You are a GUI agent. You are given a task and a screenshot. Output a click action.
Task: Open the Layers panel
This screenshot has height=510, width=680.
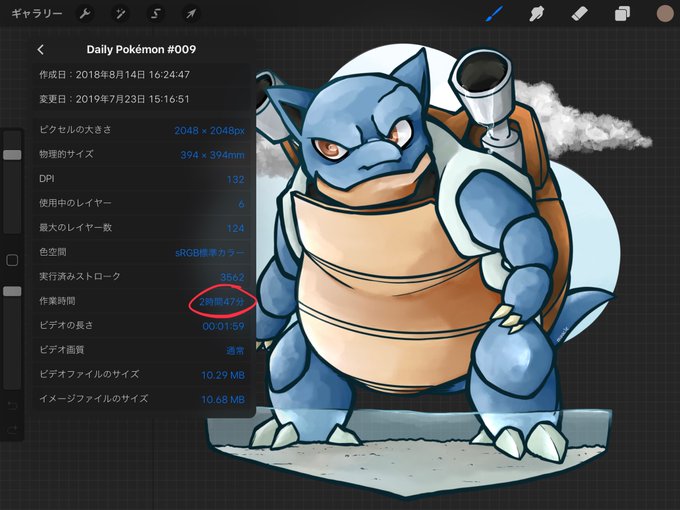point(622,14)
